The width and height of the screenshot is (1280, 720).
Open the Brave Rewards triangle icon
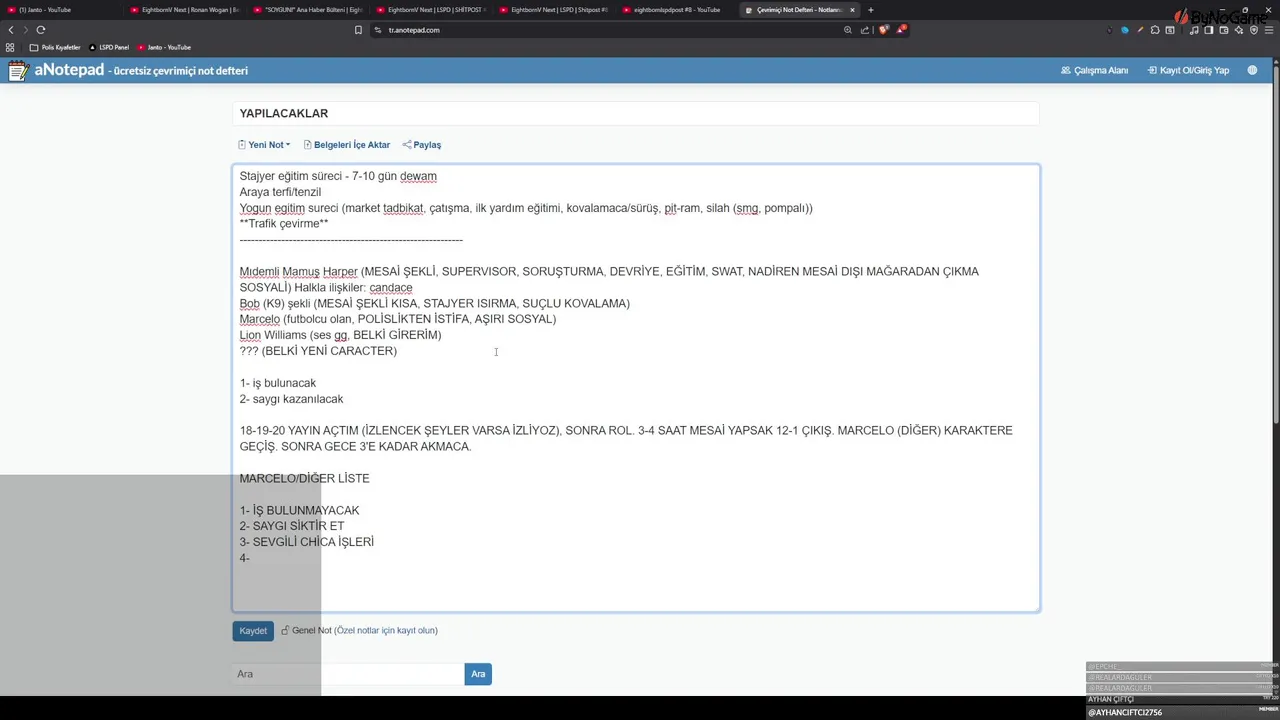900,30
